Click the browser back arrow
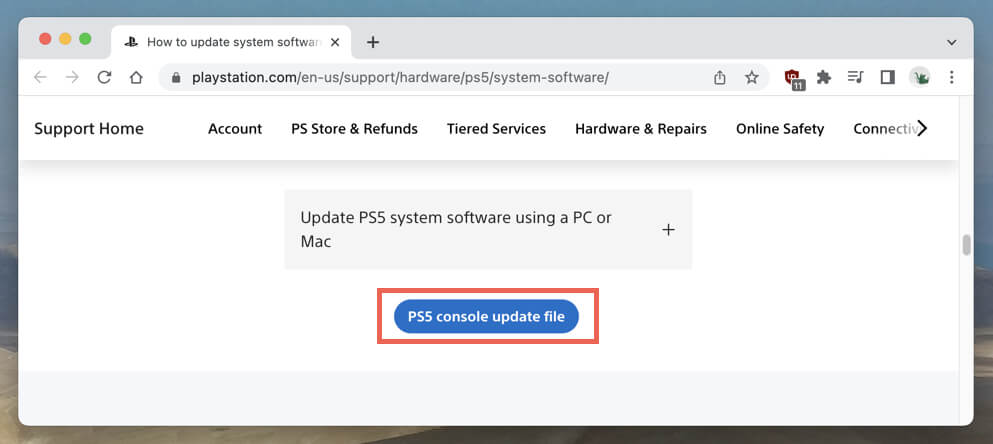 point(40,77)
